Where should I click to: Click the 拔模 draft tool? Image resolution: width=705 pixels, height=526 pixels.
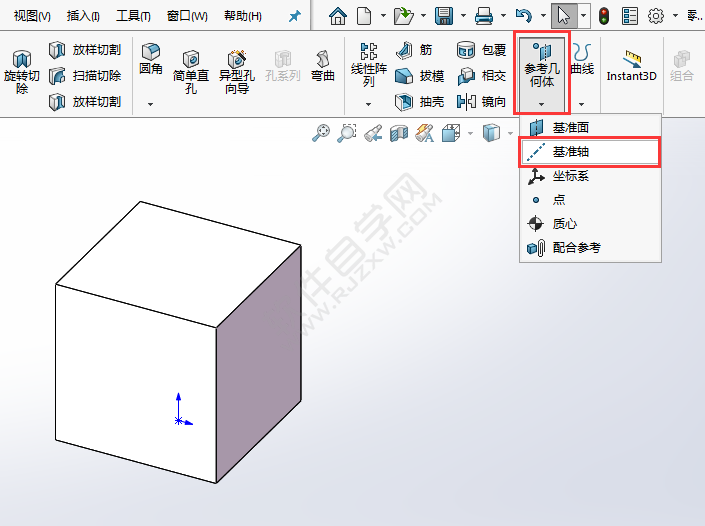(x=419, y=76)
